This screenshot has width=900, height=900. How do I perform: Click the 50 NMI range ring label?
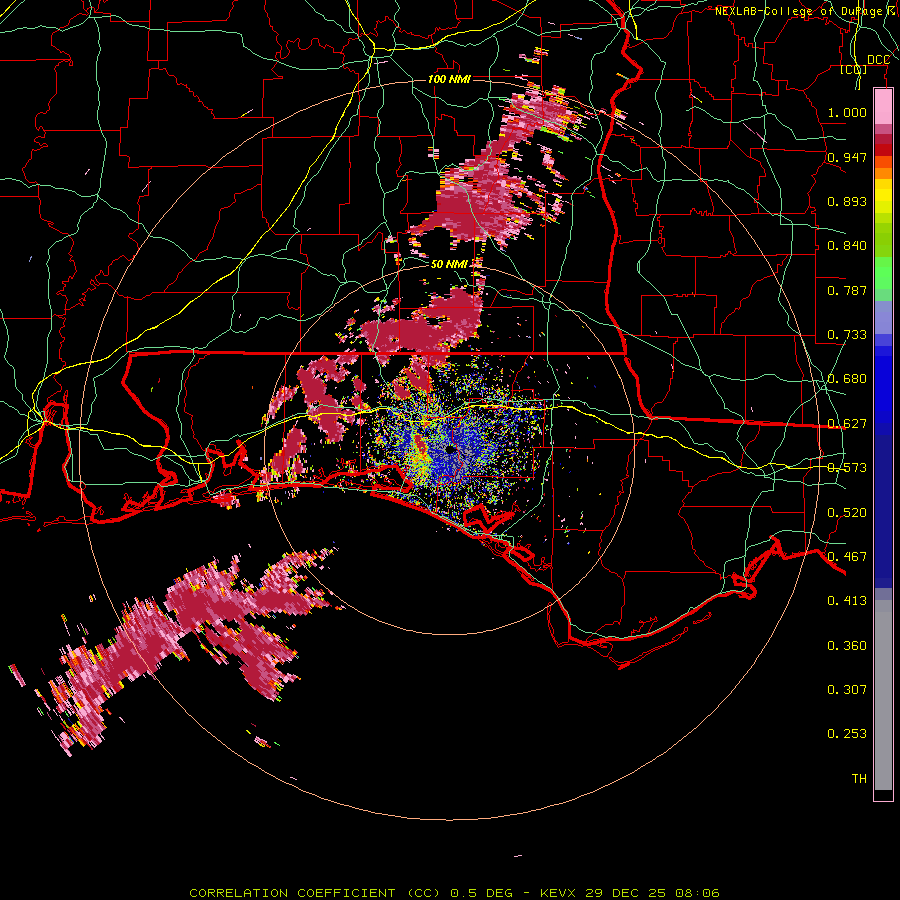pos(449,264)
